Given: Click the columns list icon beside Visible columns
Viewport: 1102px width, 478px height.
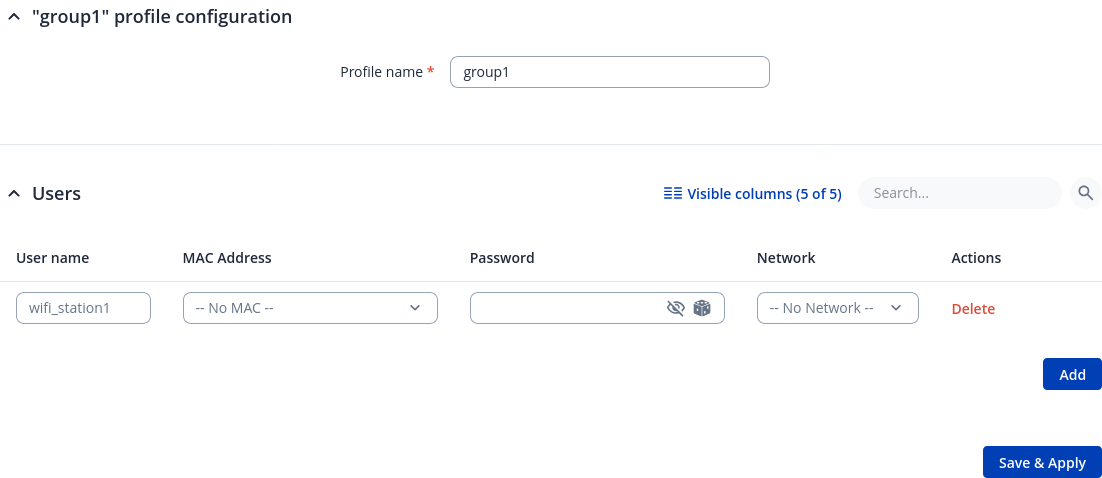Looking at the screenshot, I should click(x=673, y=194).
